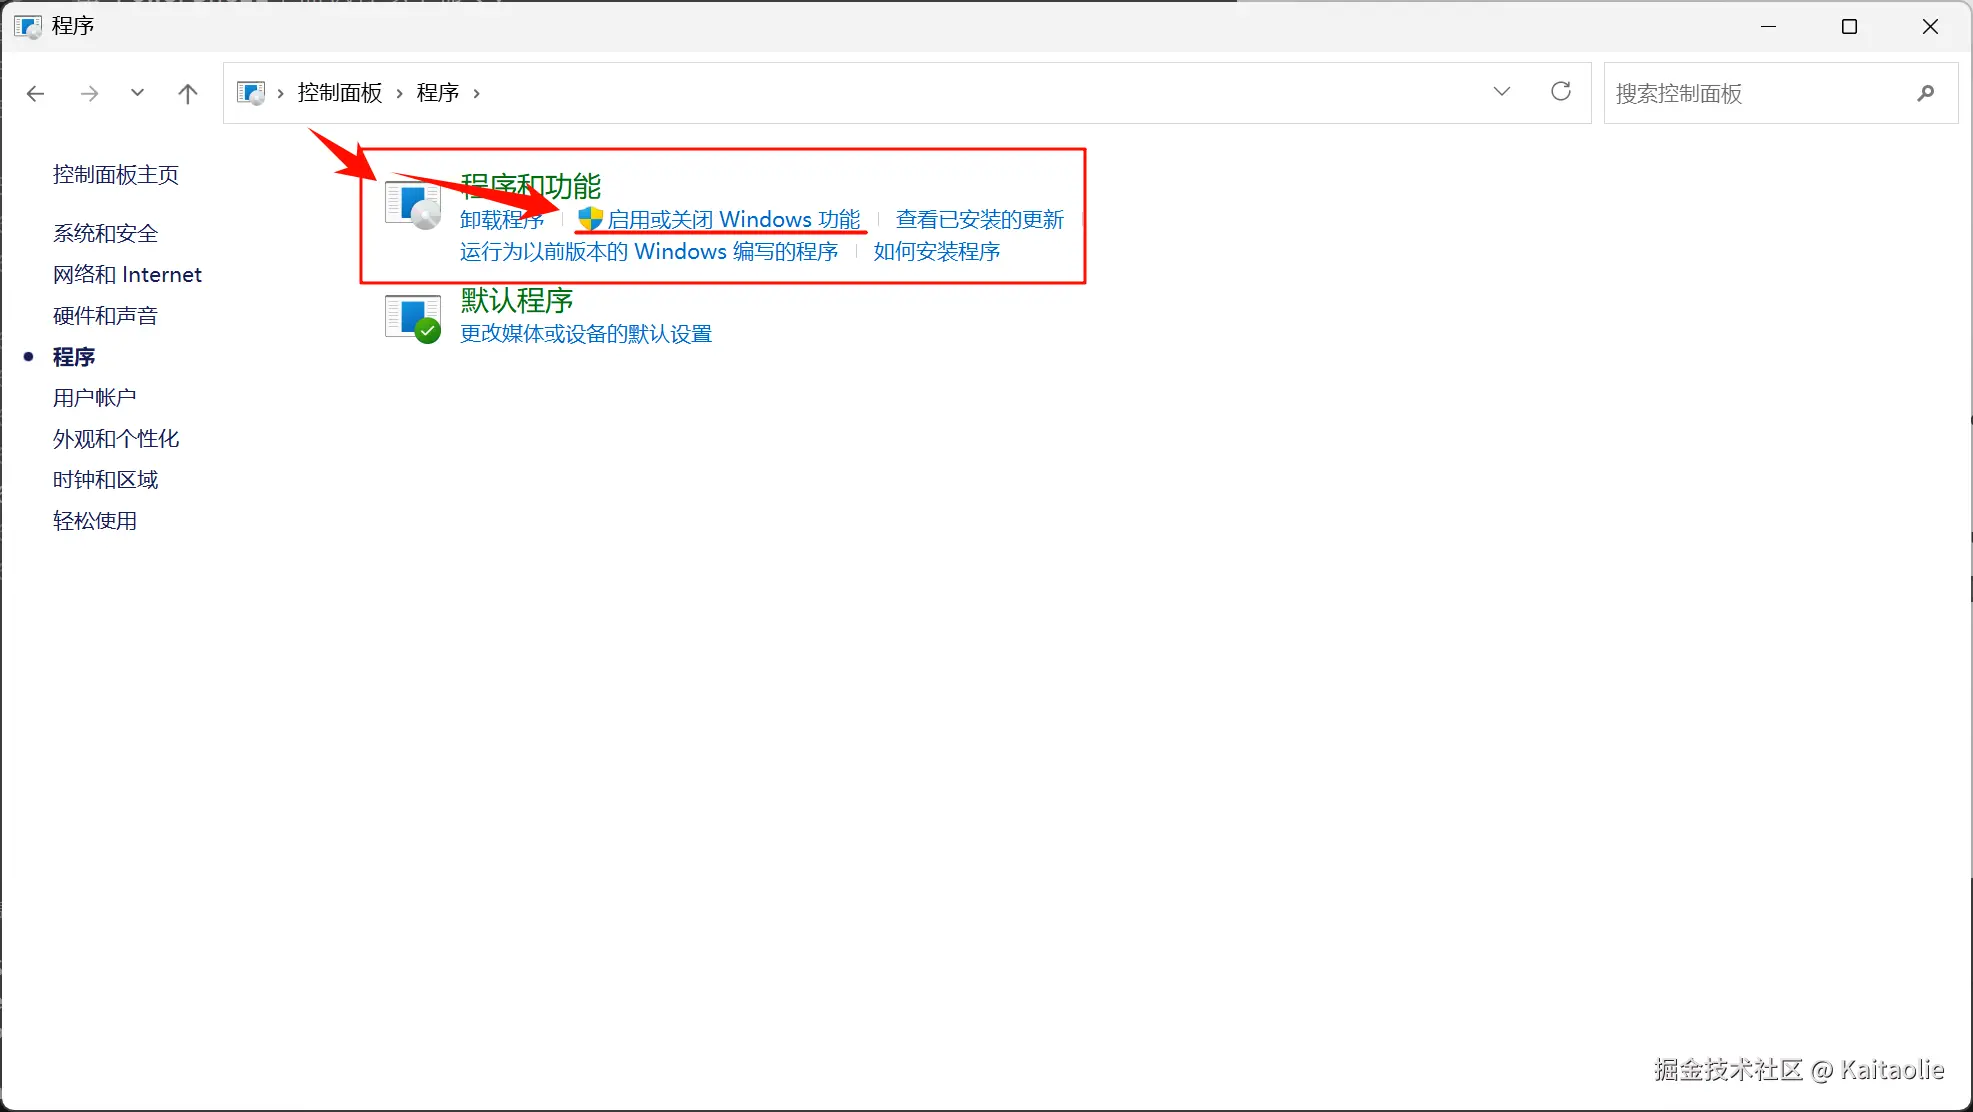Select 网络和 Internet in the sidebar
This screenshot has height=1112, width=1973.
pos(127,275)
